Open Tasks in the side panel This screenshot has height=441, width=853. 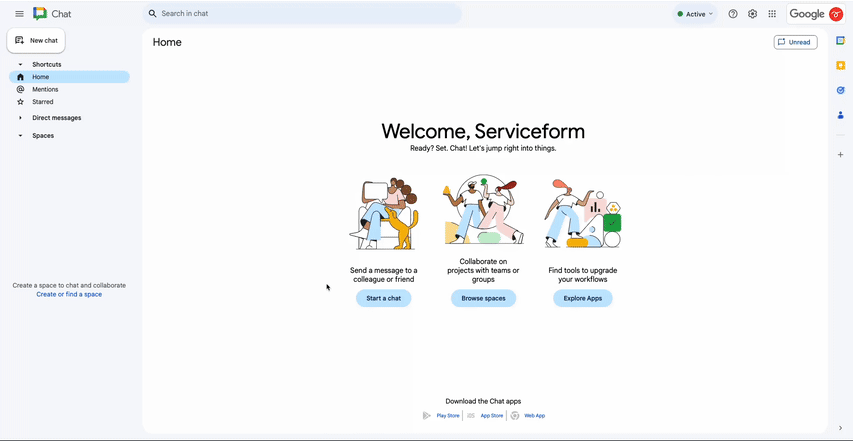(840, 90)
